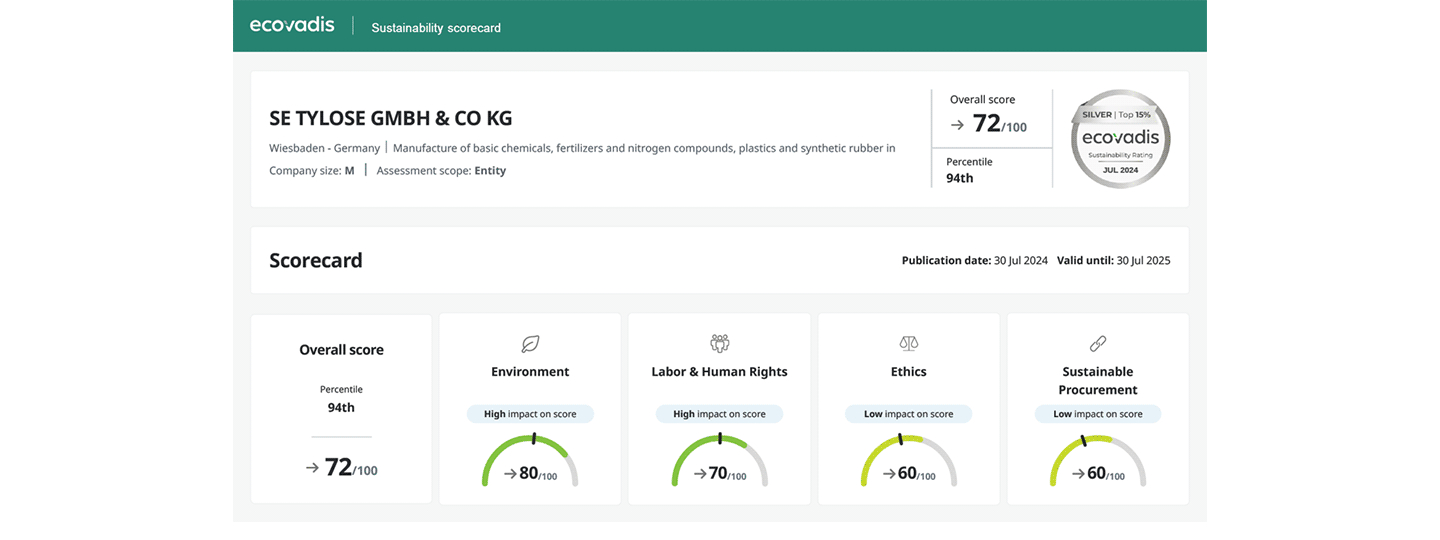Click the Environment leaf icon

tap(530, 344)
